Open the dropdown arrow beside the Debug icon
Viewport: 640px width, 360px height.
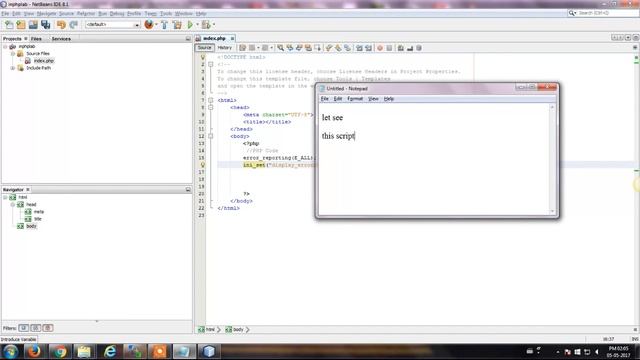click(213, 24)
